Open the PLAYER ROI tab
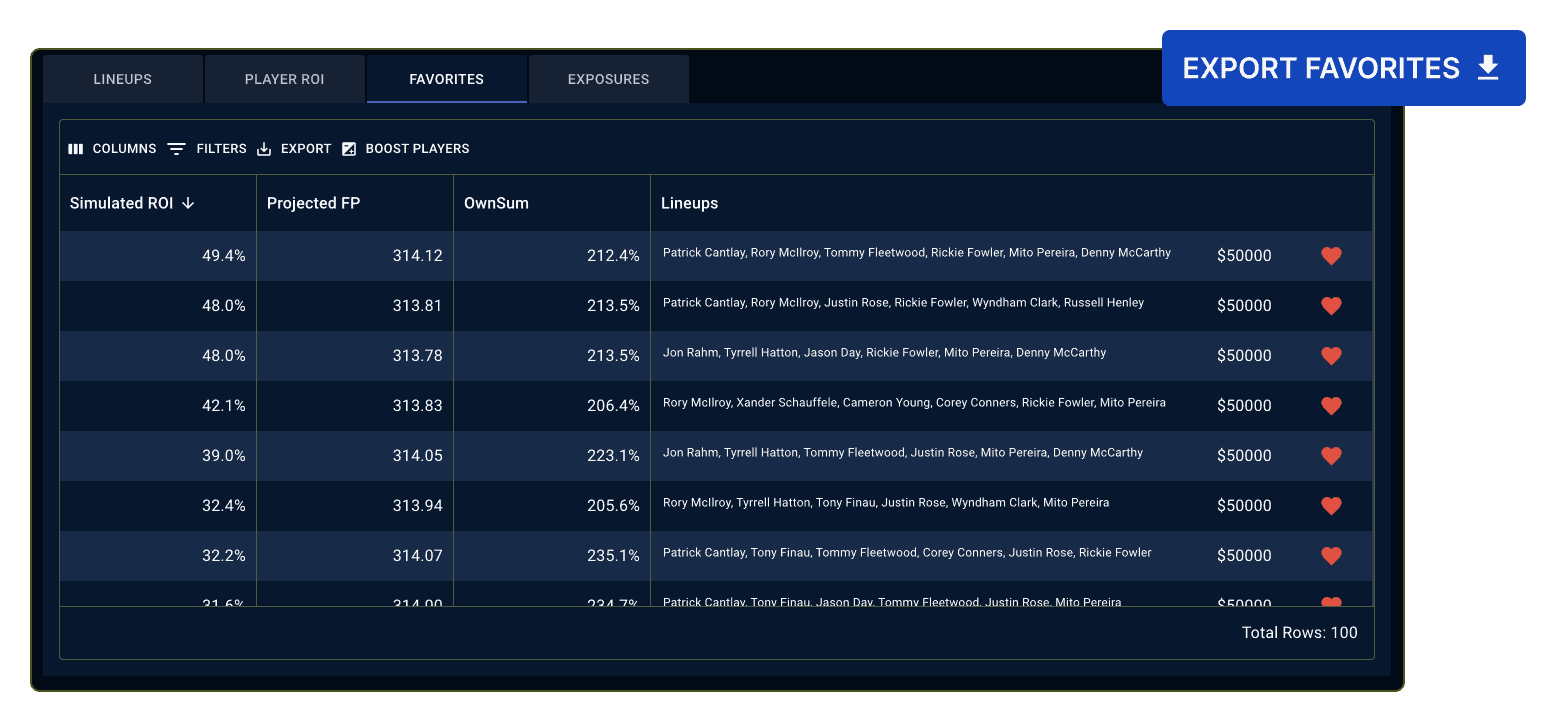 [x=284, y=78]
